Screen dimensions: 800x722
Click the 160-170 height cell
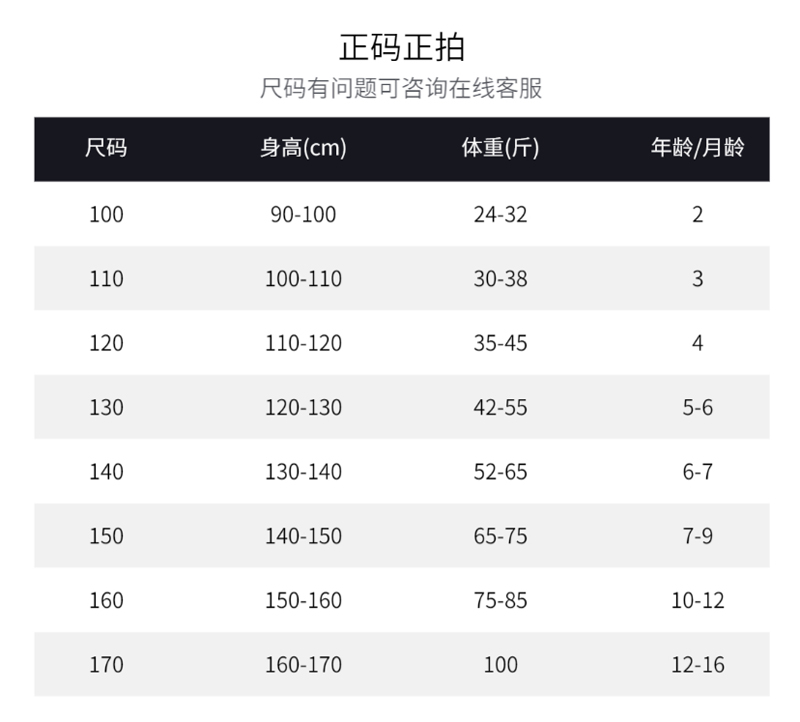click(x=303, y=665)
